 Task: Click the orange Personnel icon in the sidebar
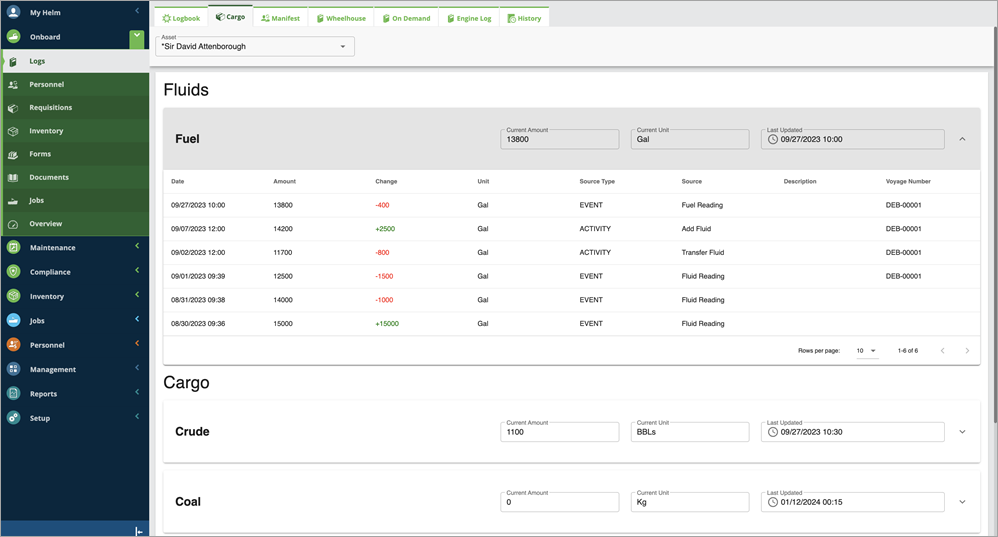point(13,345)
